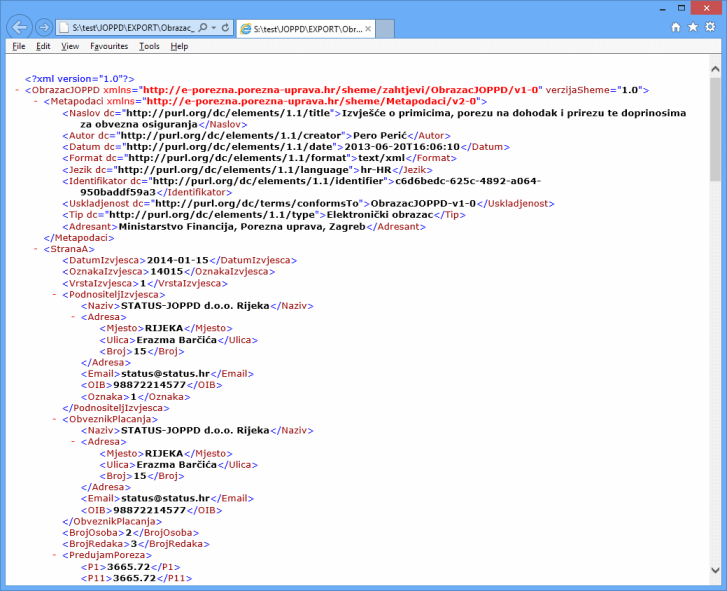Click the Refresh icon in address bar
Viewport: 727px width, 591px height.
pyautogui.click(x=225, y=28)
